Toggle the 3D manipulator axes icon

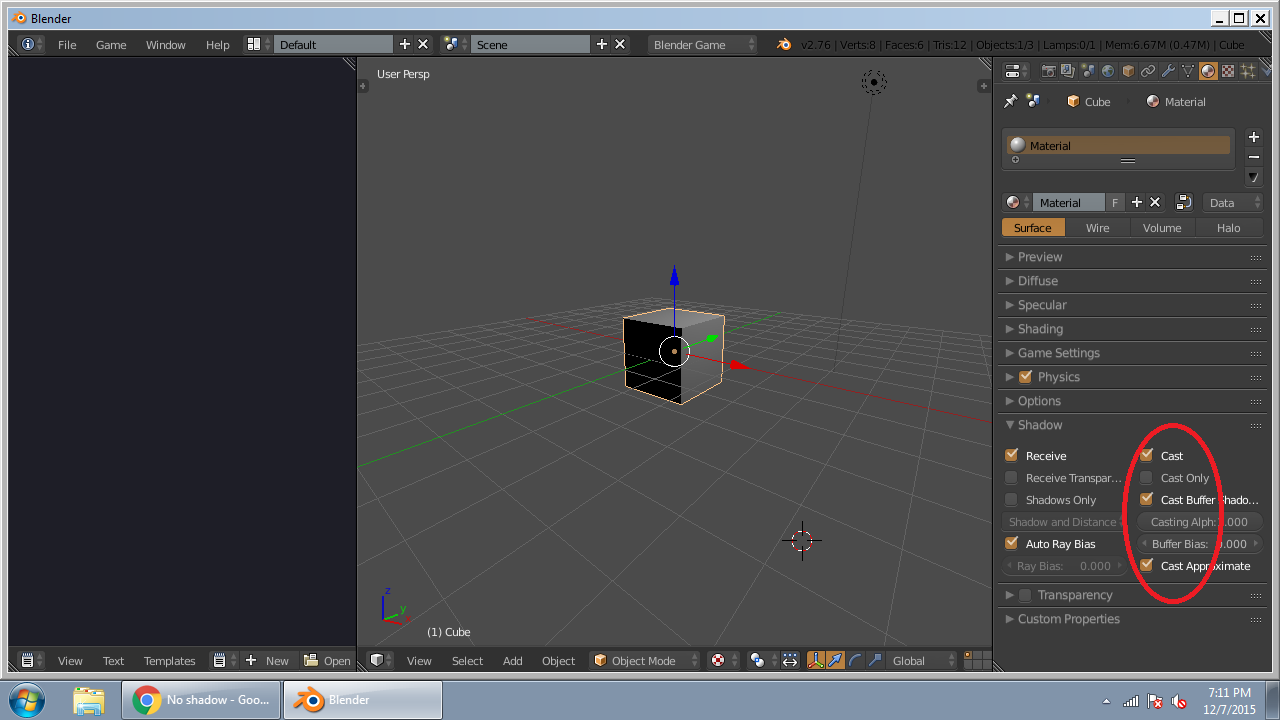pyautogui.click(x=816, y=660)
